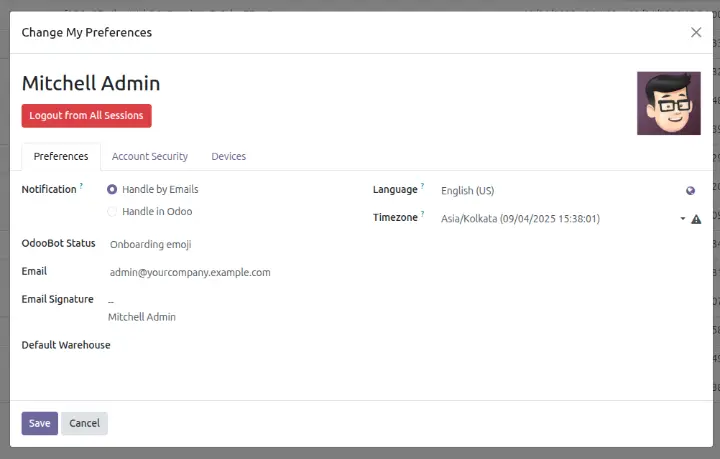
Task: Switch to the Account Security tab
Action: [x=149, y=156]
